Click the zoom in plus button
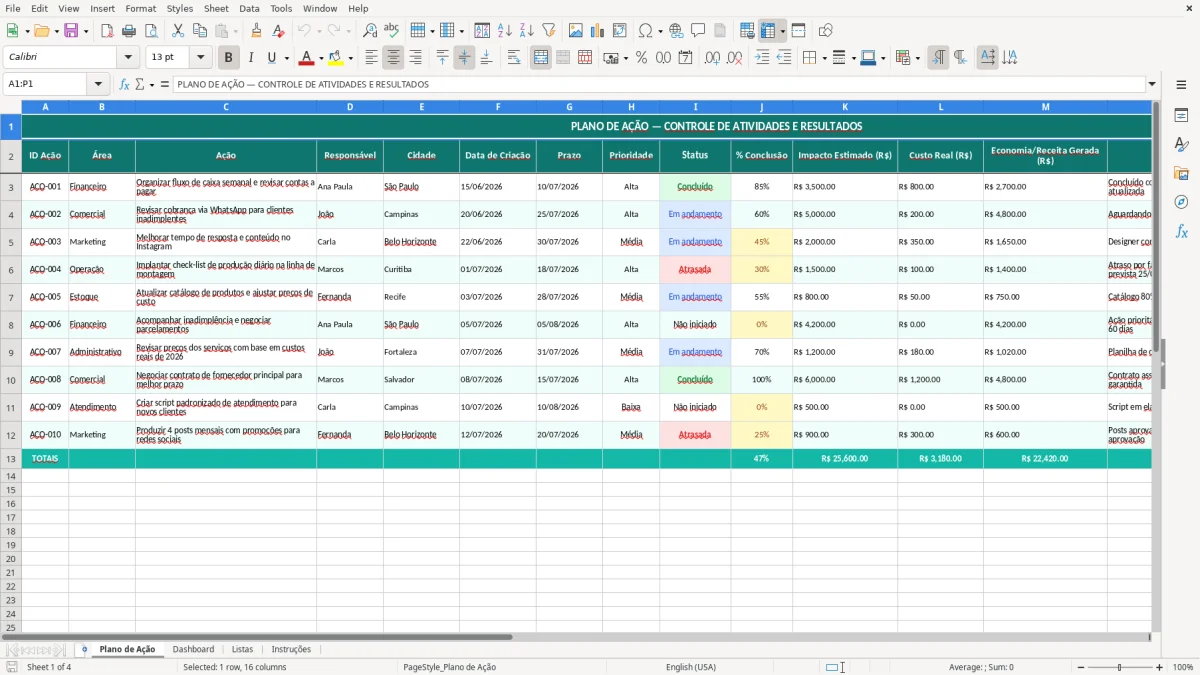 tap(1160, 667)
